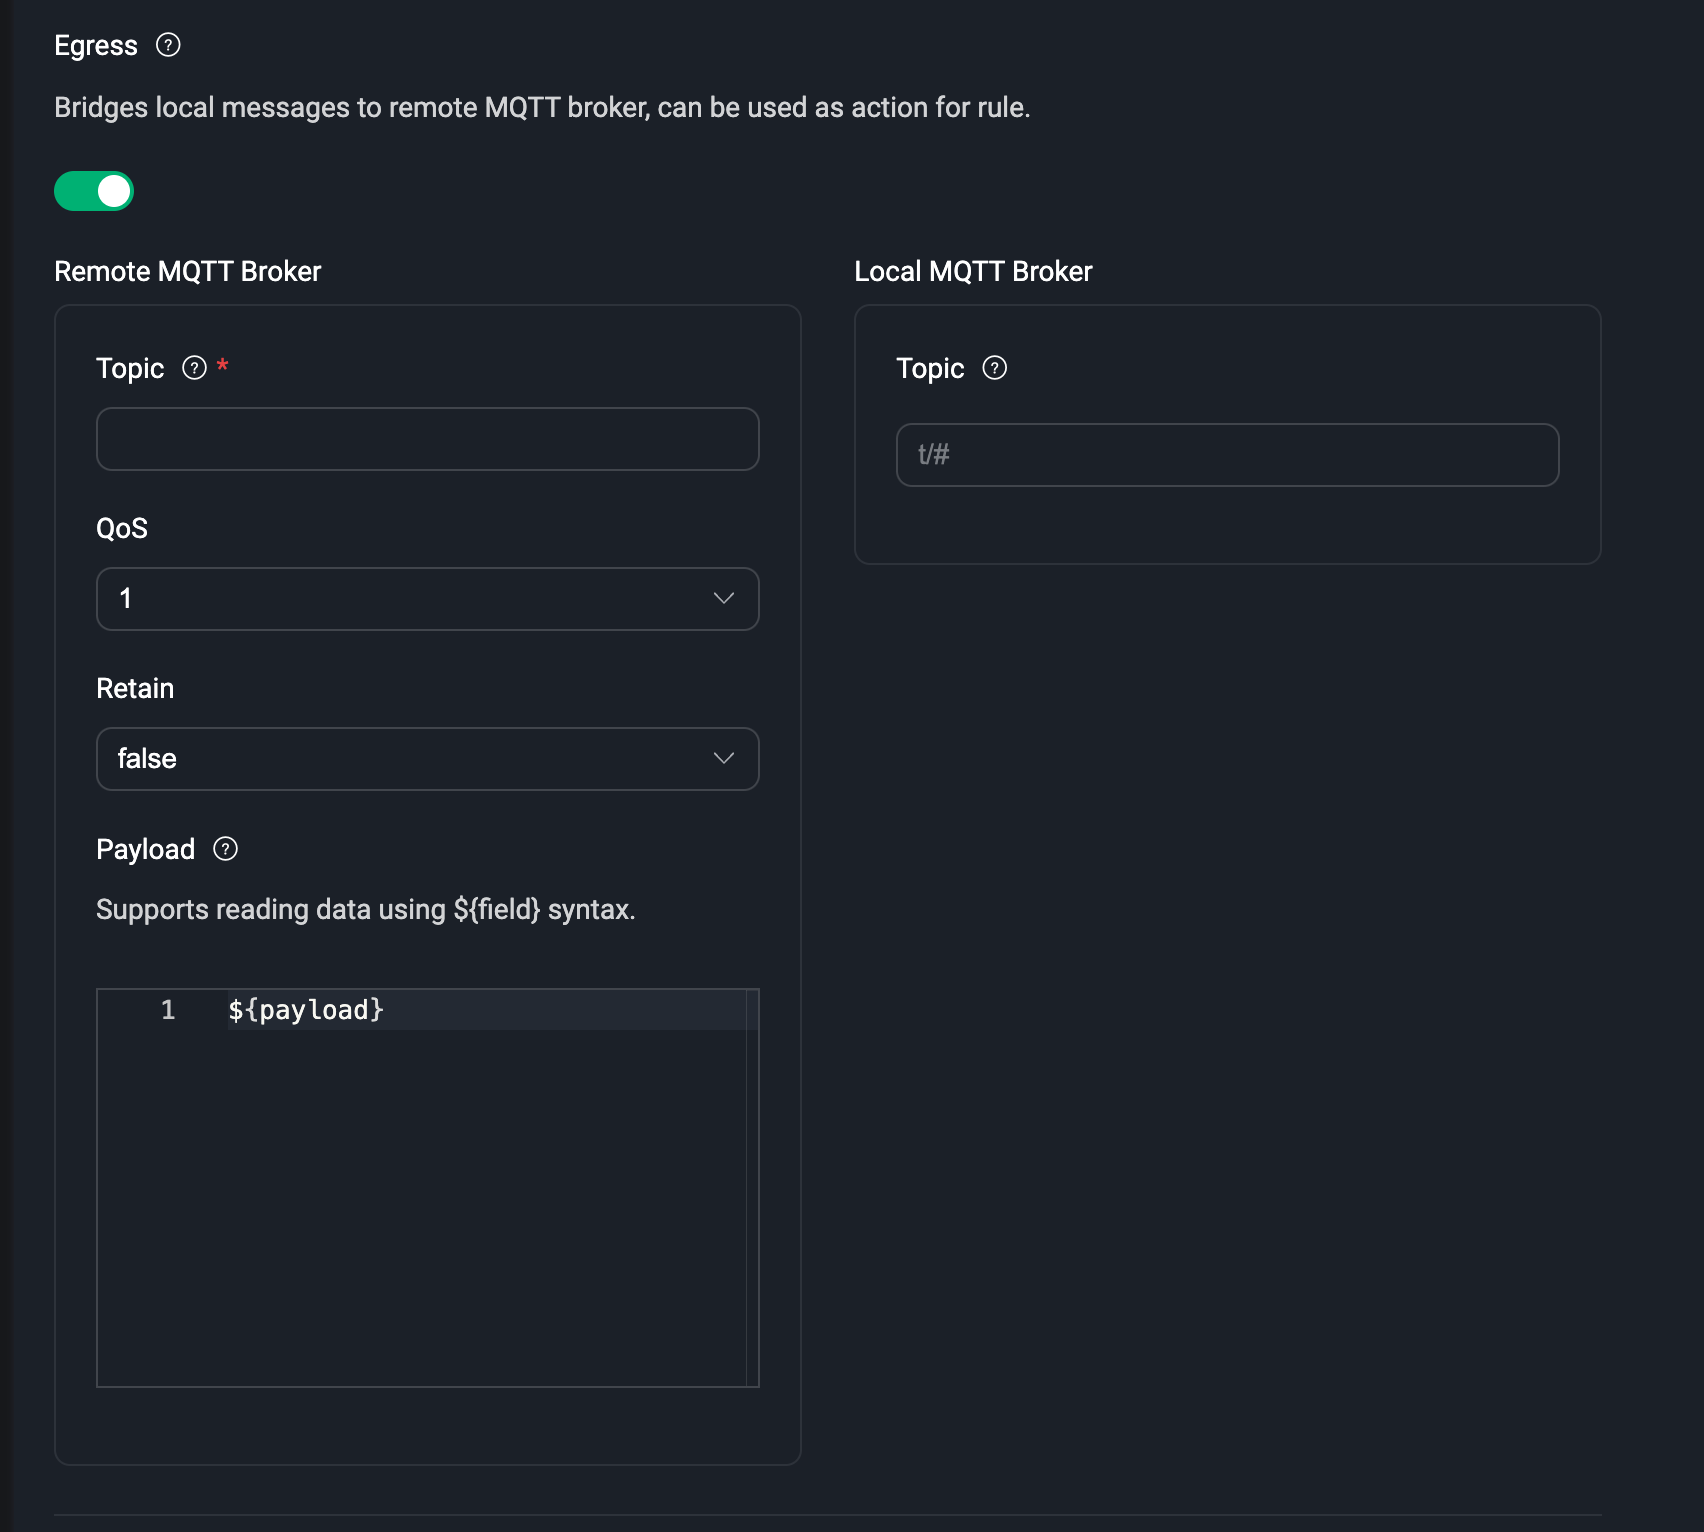Screen dimensions: 1704x1532
Task: Click the help icon next to Egress
Action: [168, 45]
